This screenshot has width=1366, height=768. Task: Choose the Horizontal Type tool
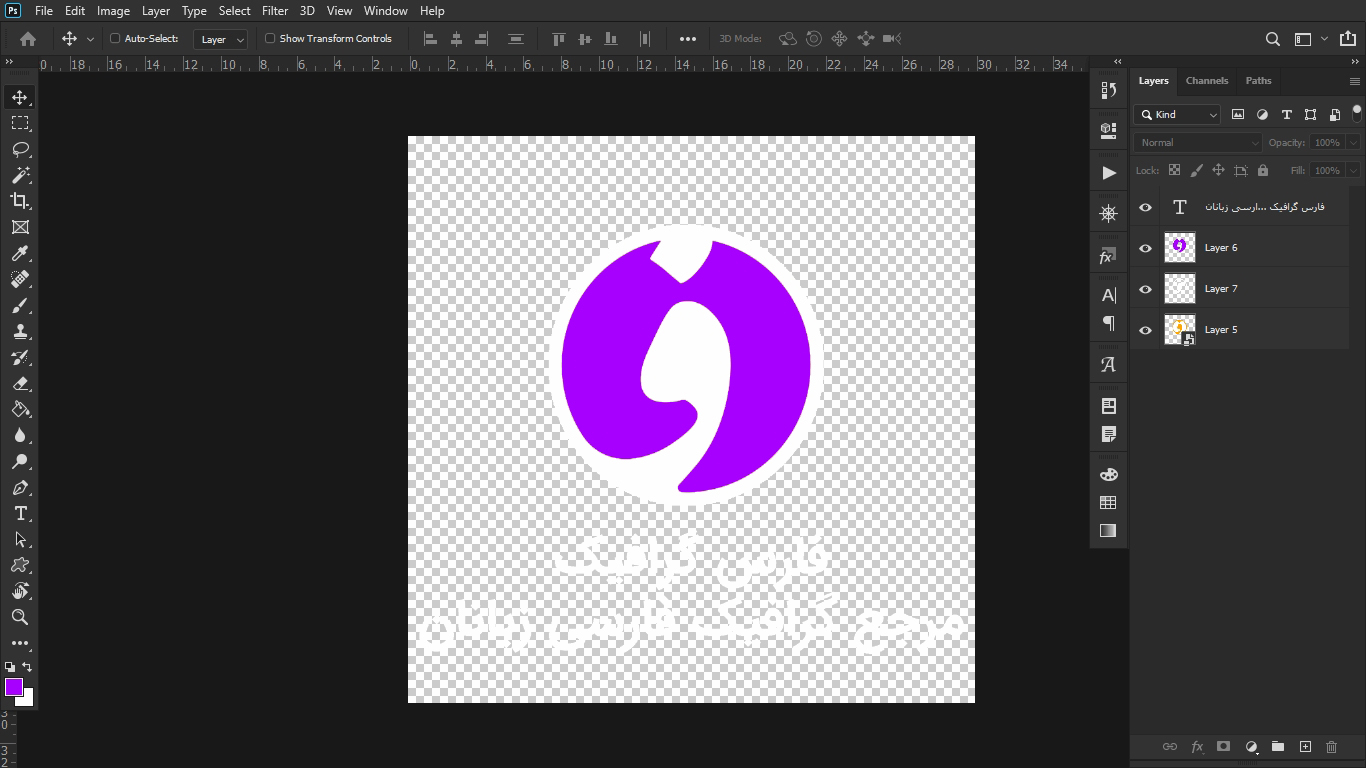coord(20,513)
